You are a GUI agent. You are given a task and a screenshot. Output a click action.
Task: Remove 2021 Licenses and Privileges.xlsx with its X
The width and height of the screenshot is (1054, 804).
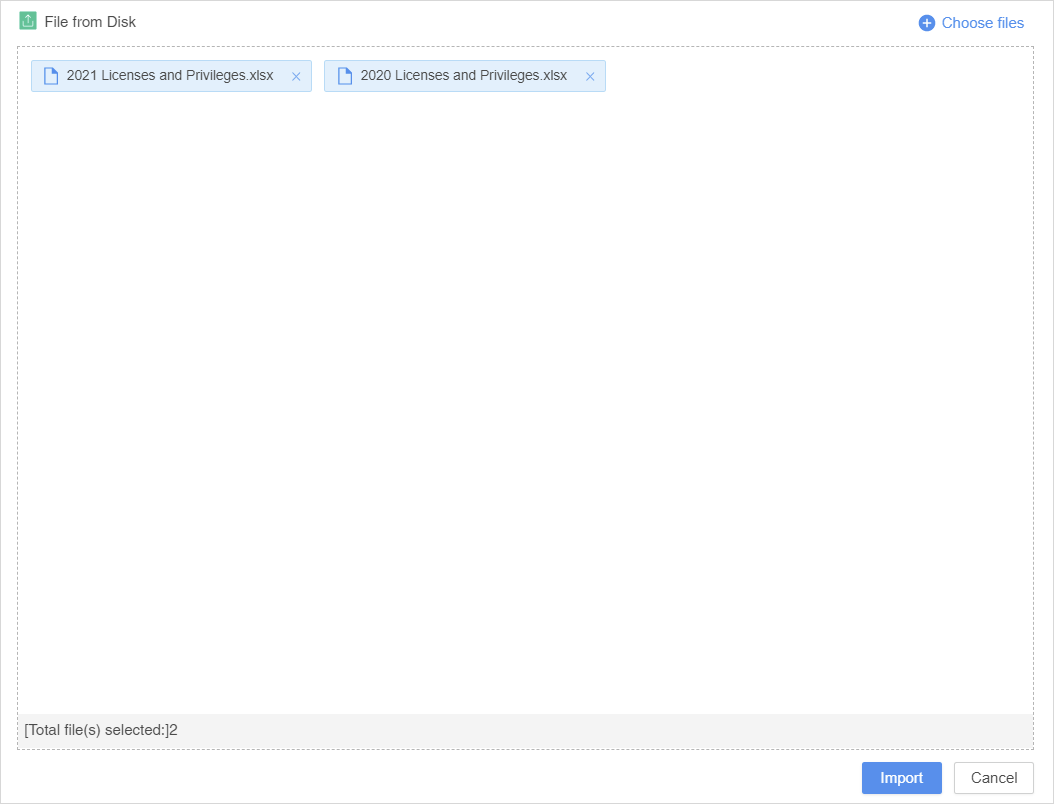pos(296,77)
